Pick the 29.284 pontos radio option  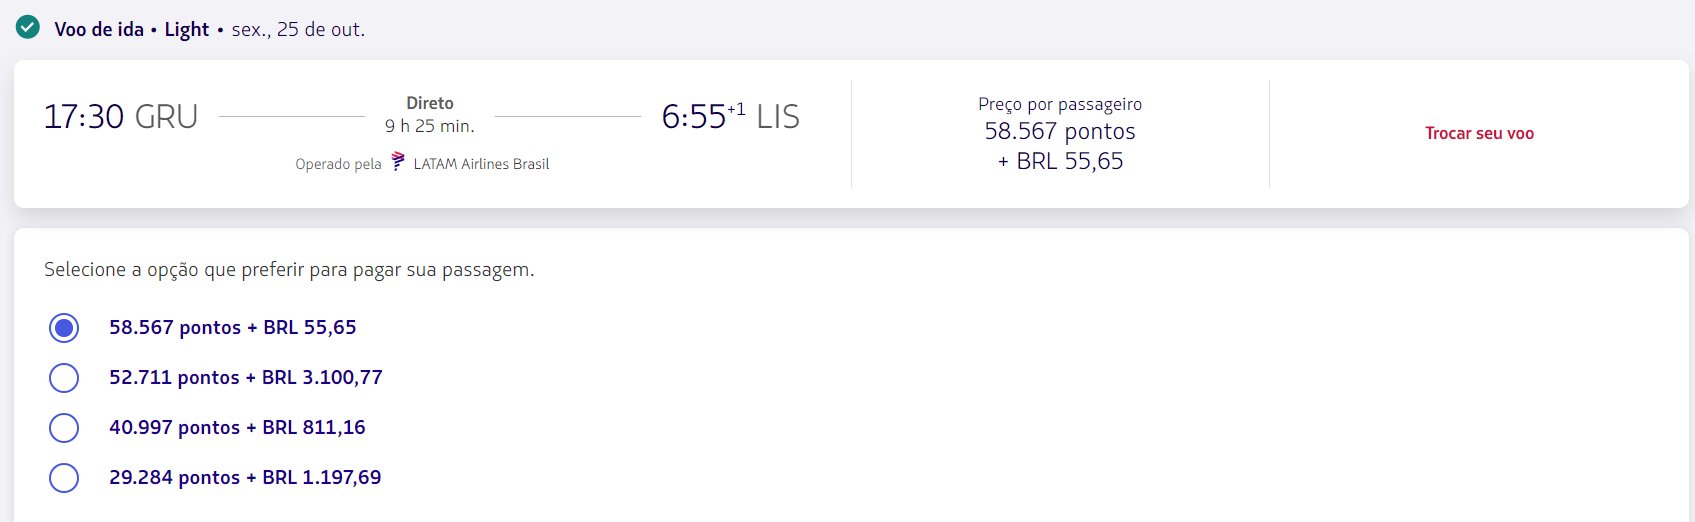click(x=64, y=477)
